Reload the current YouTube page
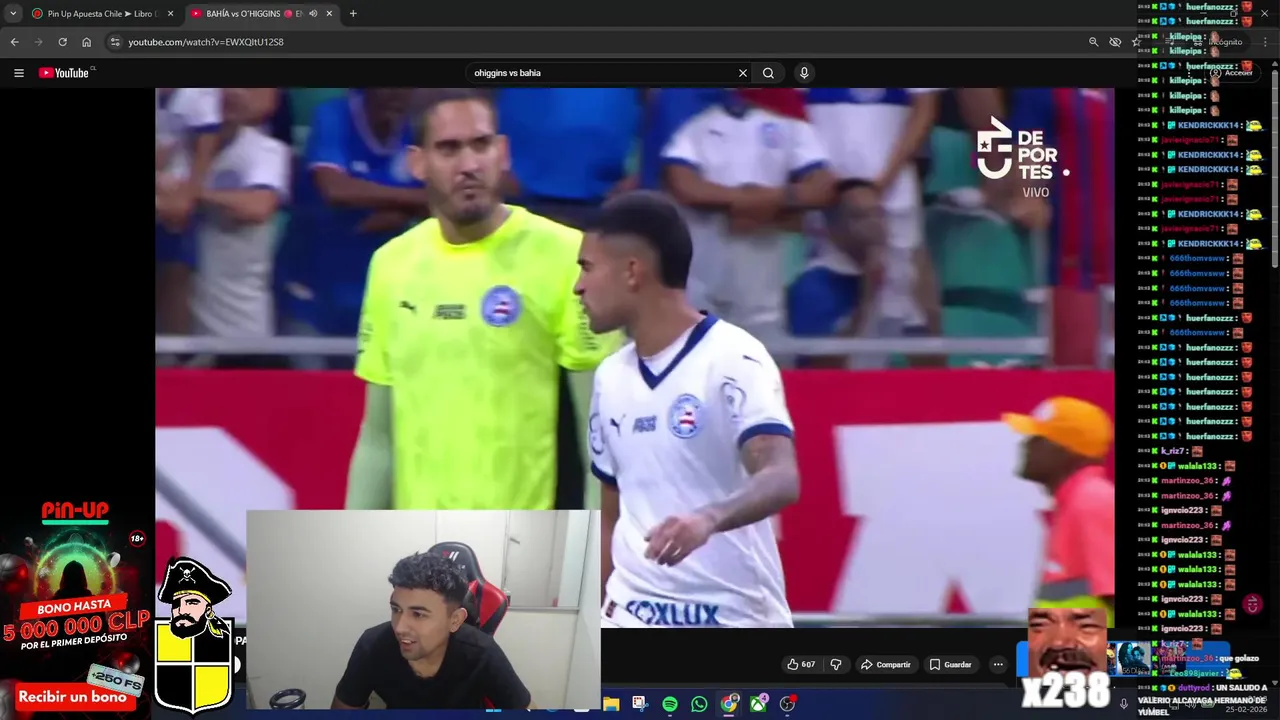Image resolution: width=1280 pixels, height=720 pixels. 62,42
